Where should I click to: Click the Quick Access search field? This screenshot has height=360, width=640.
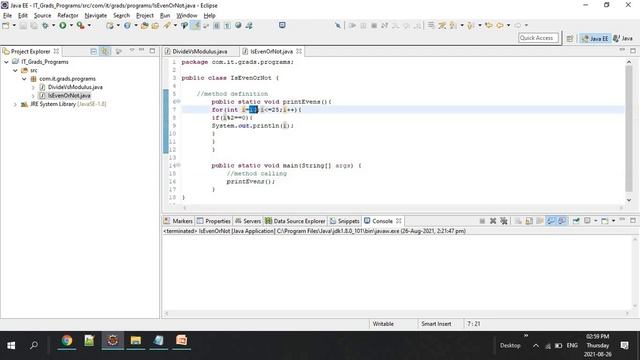tap(539, 38)
